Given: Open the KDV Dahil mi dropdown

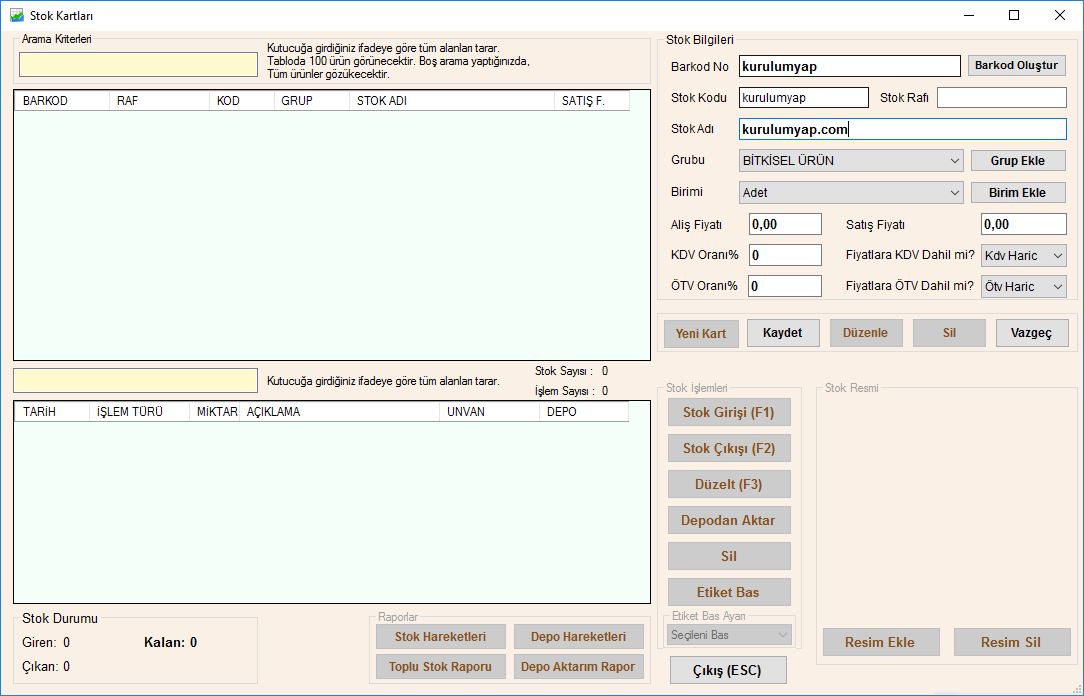Looking at the screenshot, I should [x=1024, y=256].
